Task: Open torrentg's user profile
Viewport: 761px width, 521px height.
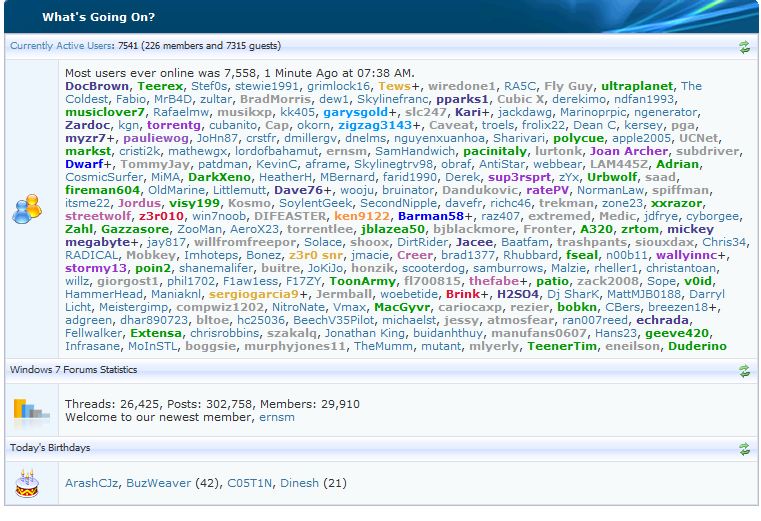Action: coord(174,125)
